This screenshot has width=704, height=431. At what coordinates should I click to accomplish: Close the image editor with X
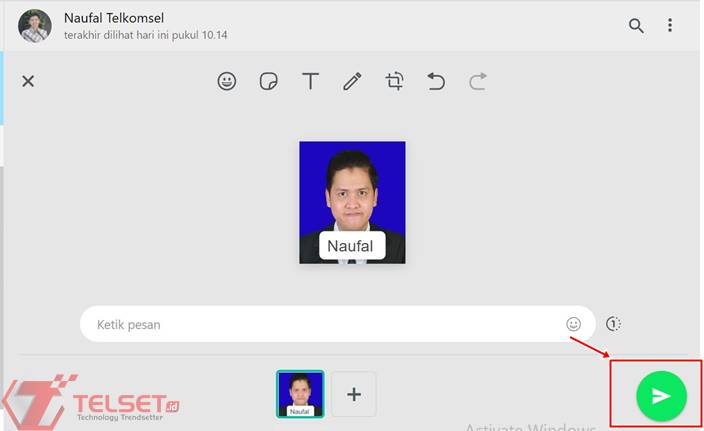tap(28, 82)
